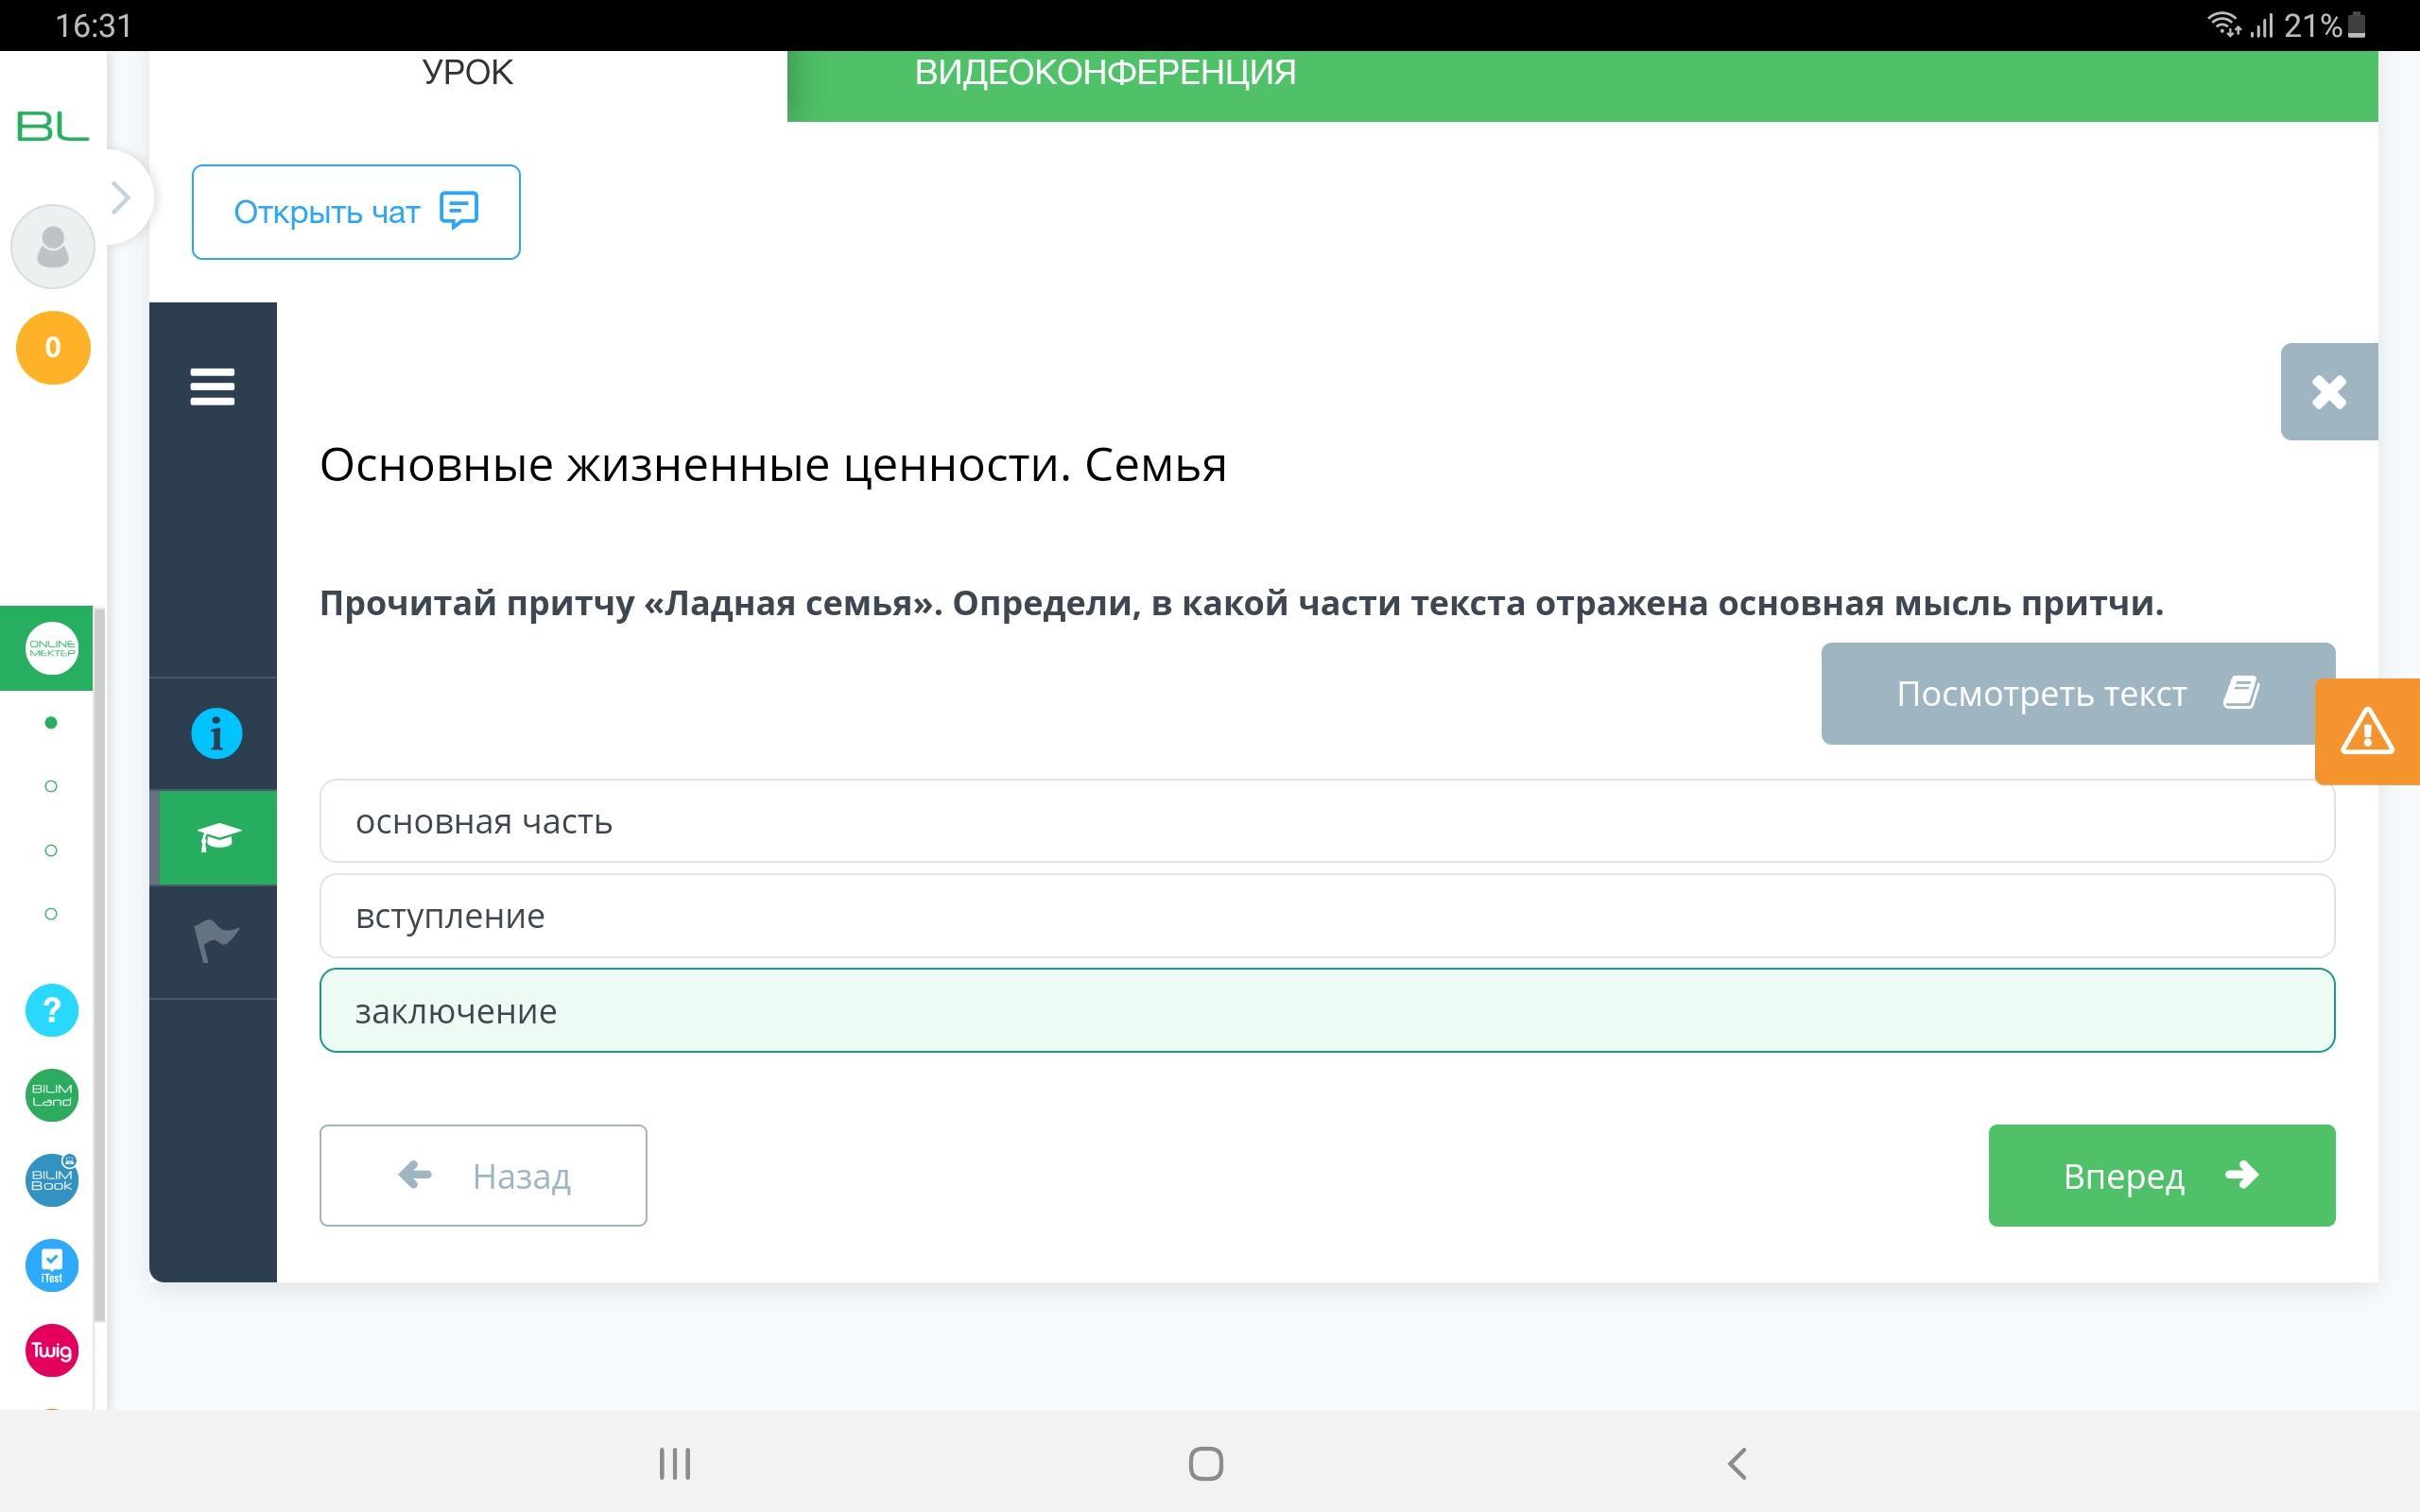Click Посмотреть текст button
This screenshot has width=2420, height=1512.
tap(2076, 693)
